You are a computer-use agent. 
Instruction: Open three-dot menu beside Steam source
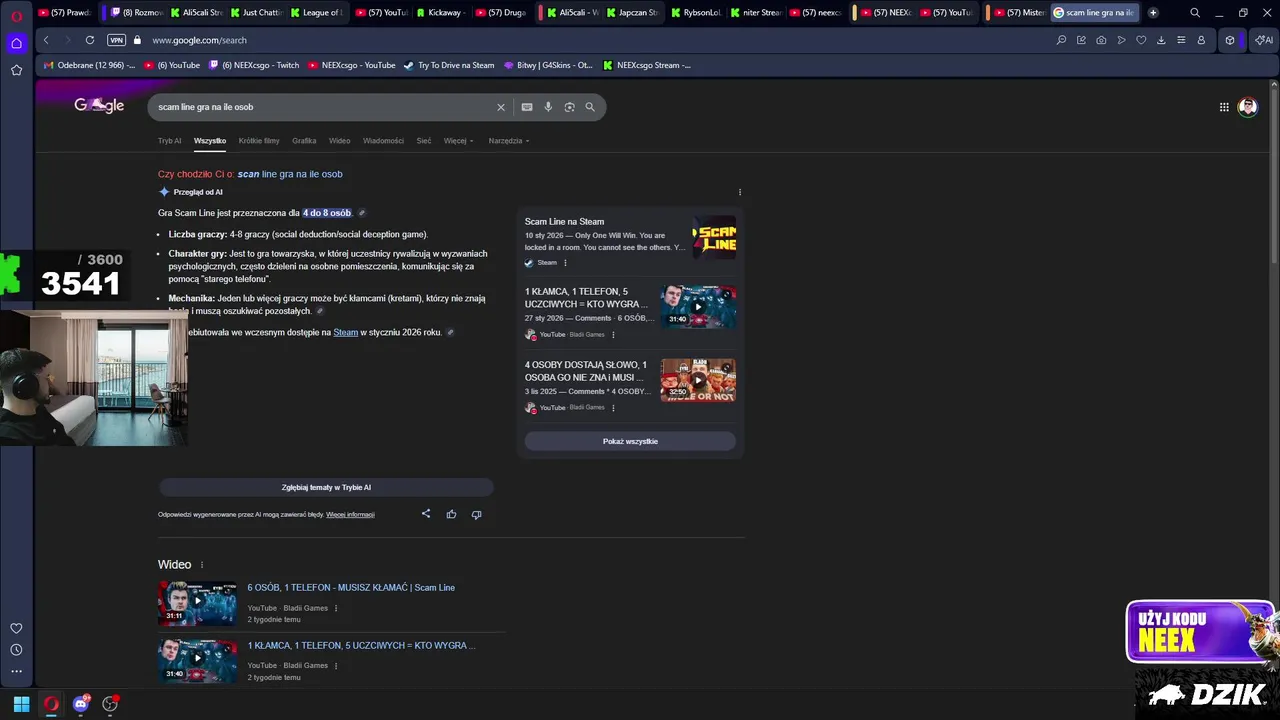tap(565, 263)
